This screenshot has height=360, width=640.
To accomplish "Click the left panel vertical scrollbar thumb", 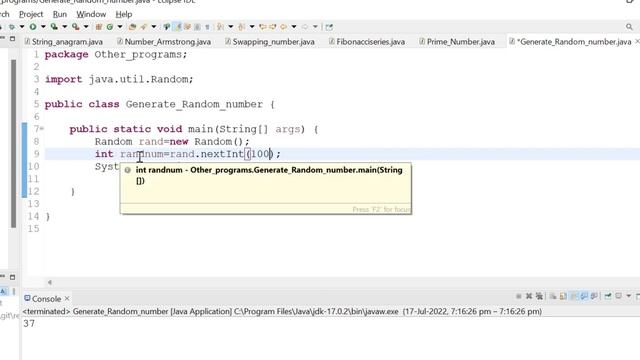I will 13,143.
